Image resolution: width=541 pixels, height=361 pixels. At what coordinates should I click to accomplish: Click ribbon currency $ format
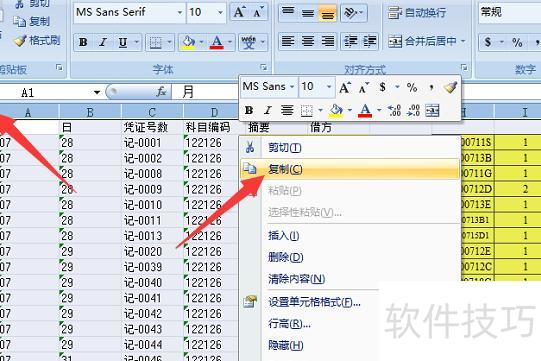[x=488, y=42]
